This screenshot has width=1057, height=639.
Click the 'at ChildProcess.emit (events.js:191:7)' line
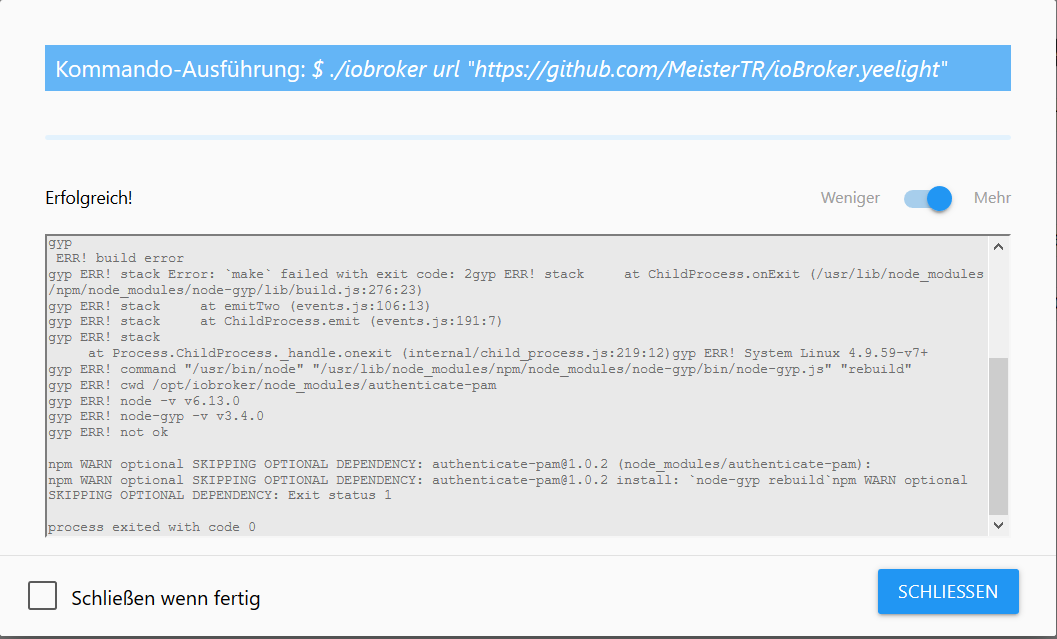tap(275, 322)
